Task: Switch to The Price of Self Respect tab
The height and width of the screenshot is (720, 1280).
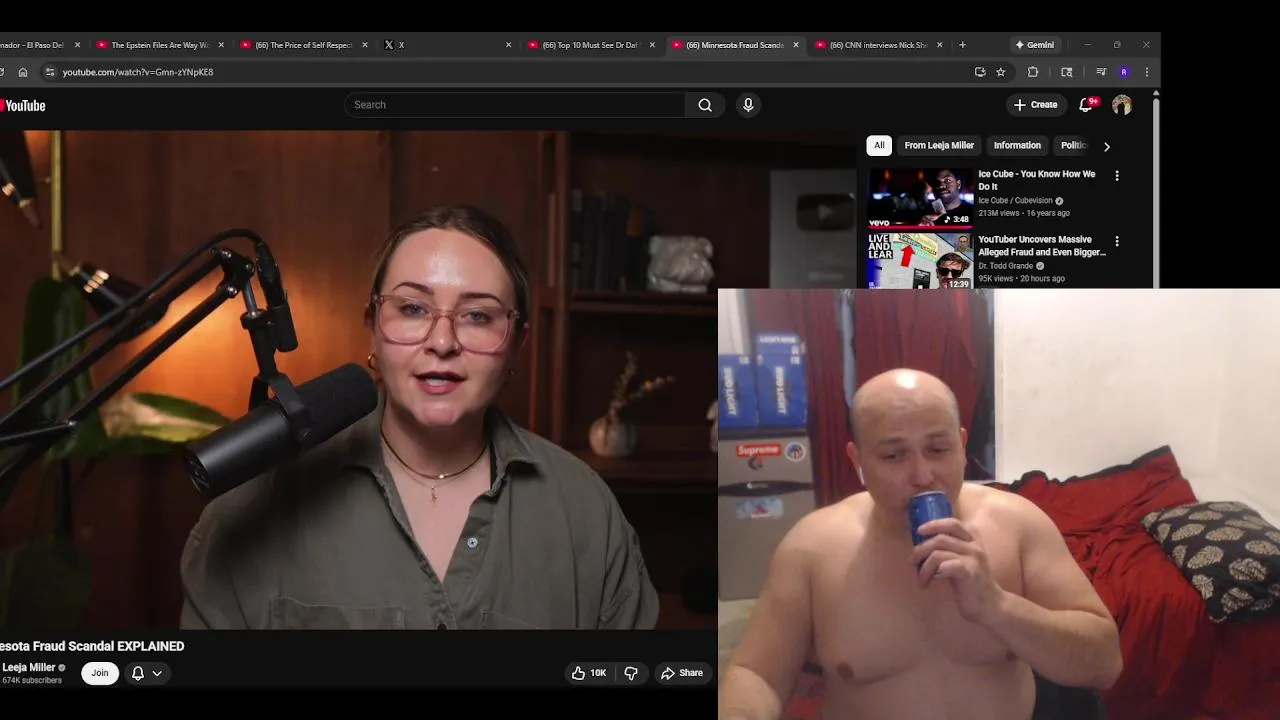Action: pyautogui.click(x=304, y=45)
